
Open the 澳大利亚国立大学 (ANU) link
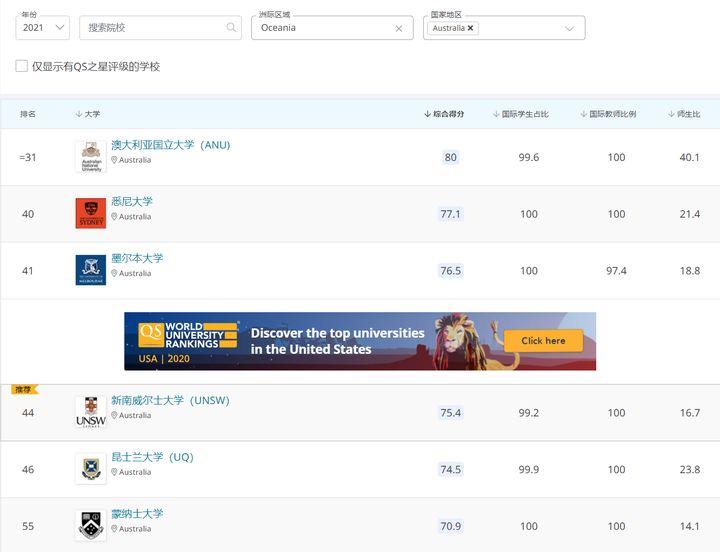(x=170, y=145)
